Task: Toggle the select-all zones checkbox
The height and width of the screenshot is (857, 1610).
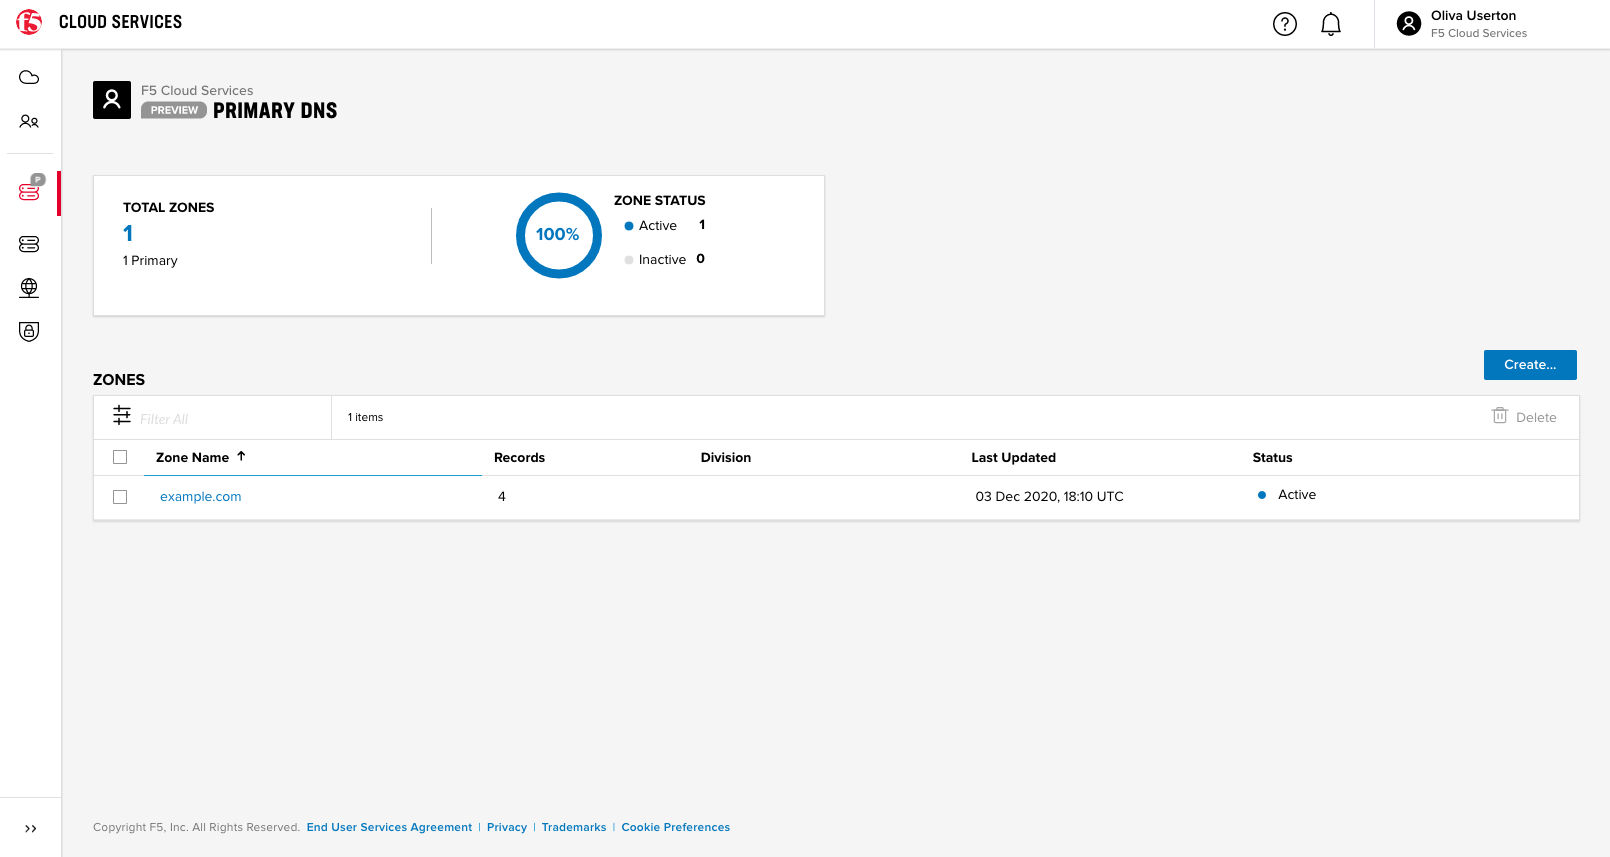Action: tap(120, 457)
